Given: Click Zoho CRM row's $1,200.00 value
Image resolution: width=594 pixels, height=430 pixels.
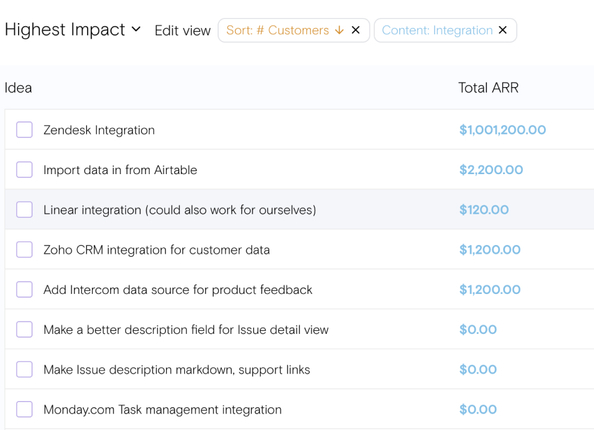Looking at the screenshot, I should click(490, 250).
